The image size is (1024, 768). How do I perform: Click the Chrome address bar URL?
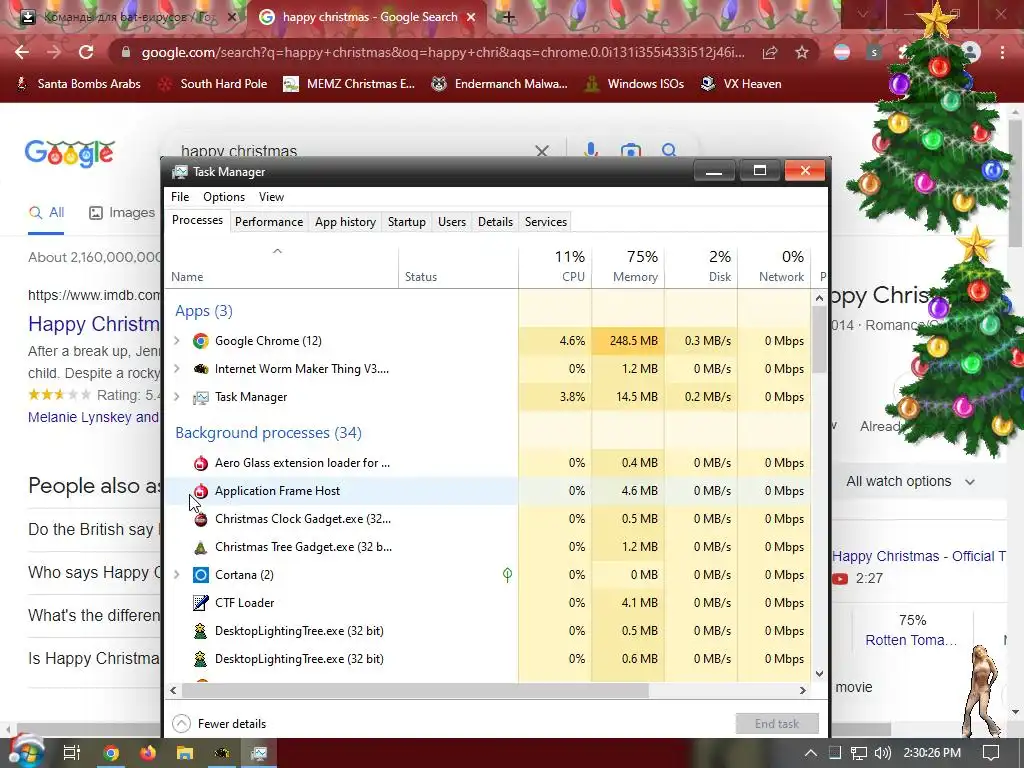click(443, 52)
